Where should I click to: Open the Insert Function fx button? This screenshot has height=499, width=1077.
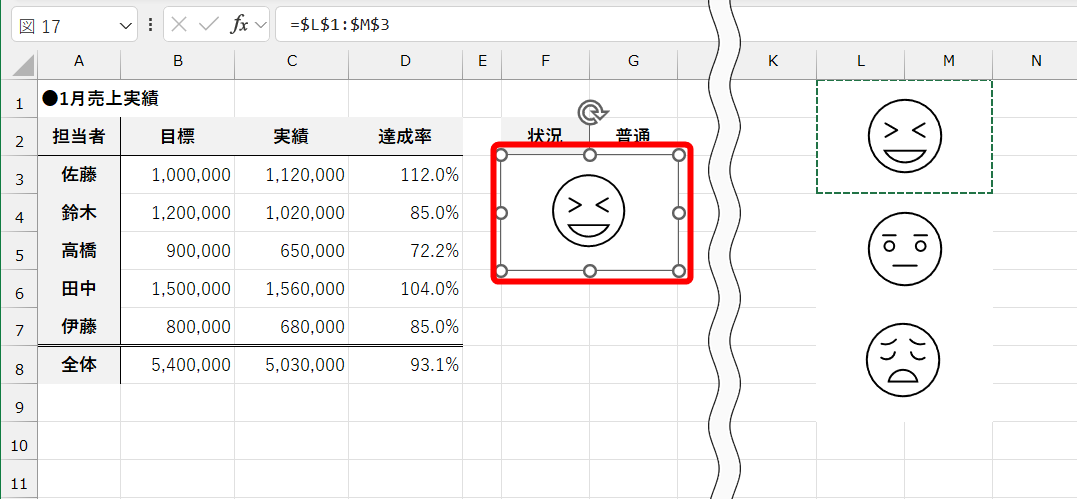[238, 25]
